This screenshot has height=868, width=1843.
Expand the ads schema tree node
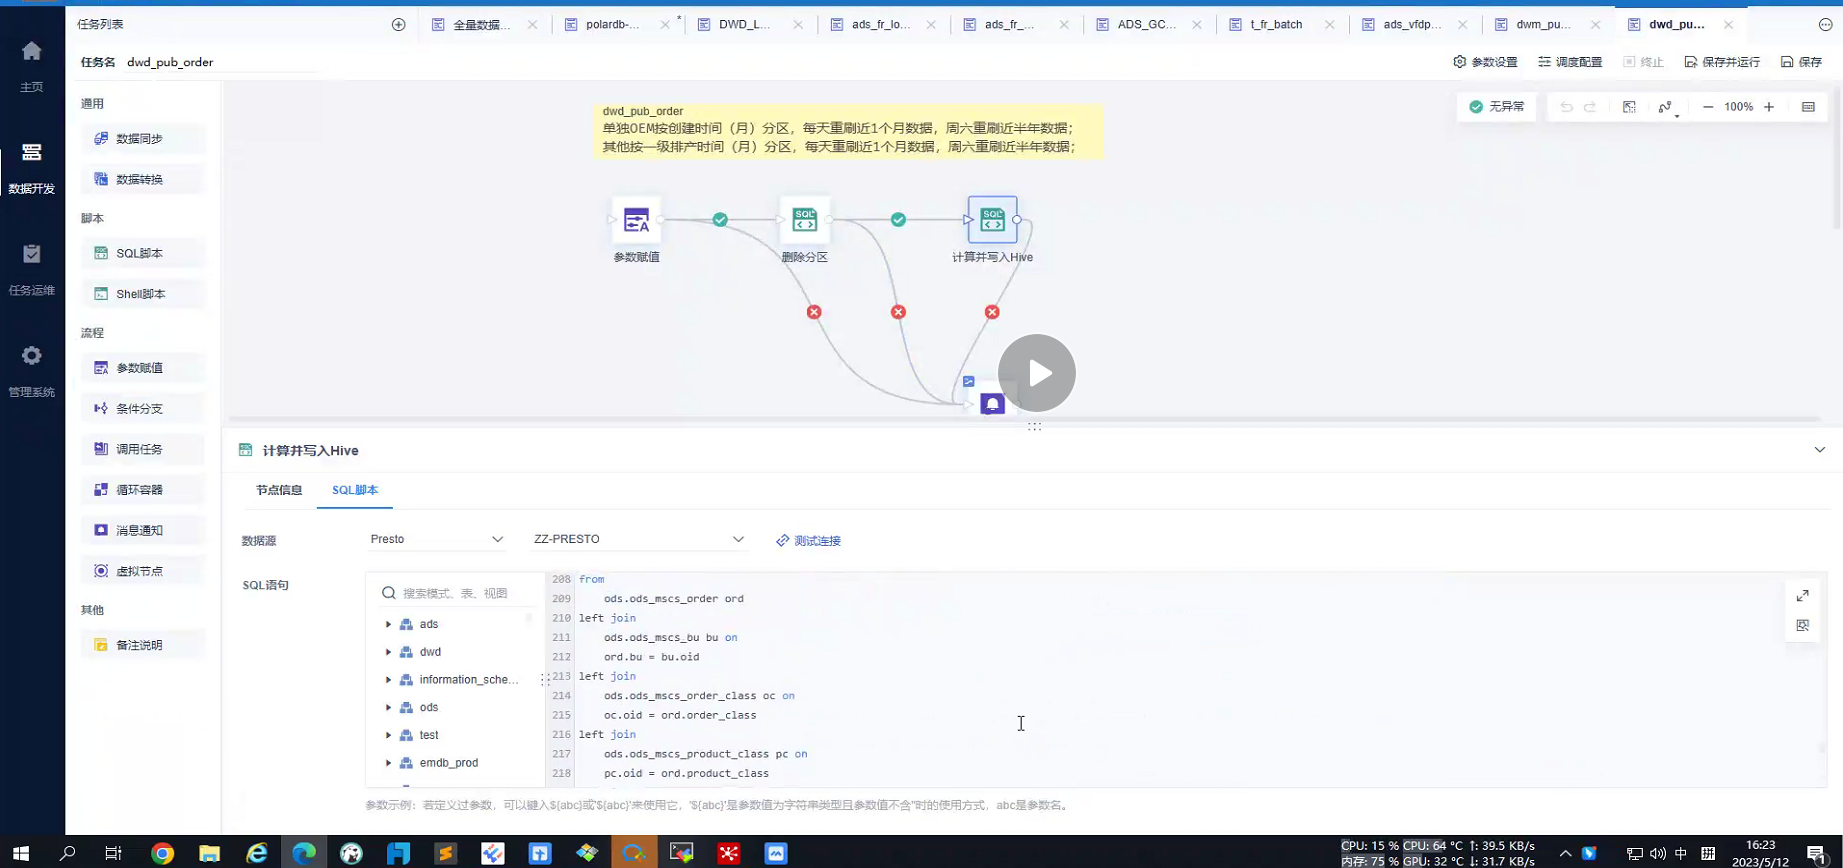[x=388, y=624]
